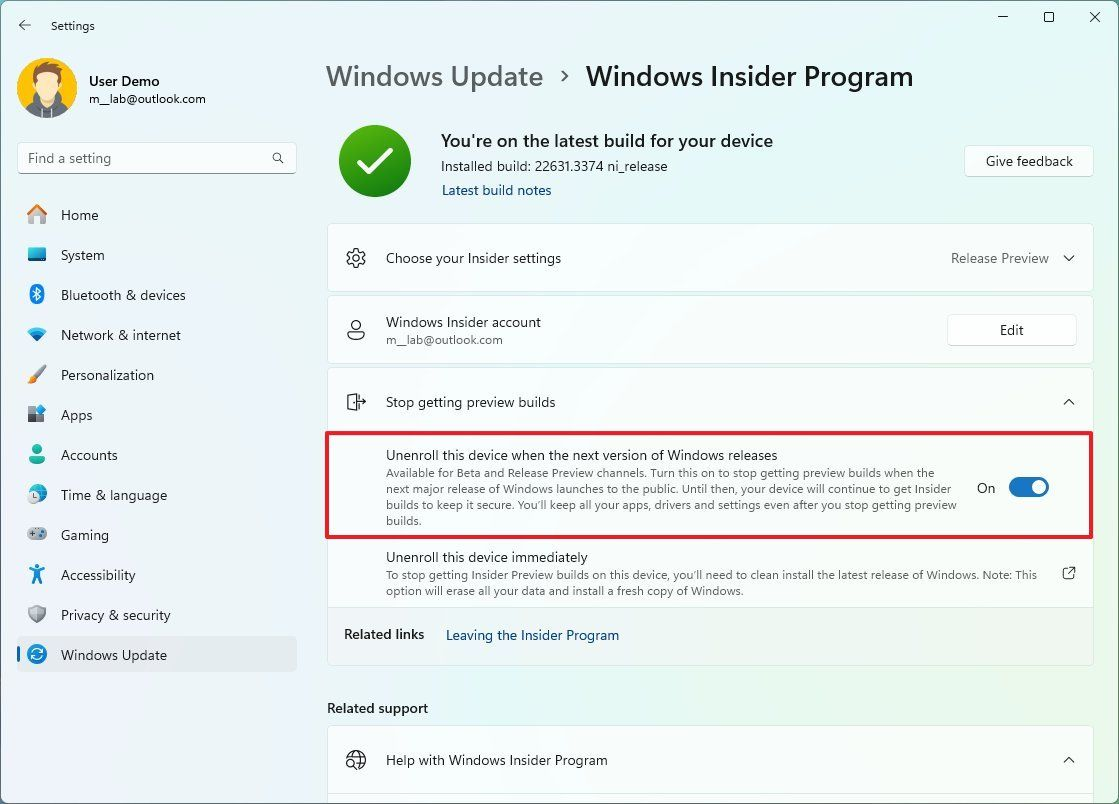Turn off the Unenroll this device toggle
Screen dimensions: 1119x804
coord(1028,487)
